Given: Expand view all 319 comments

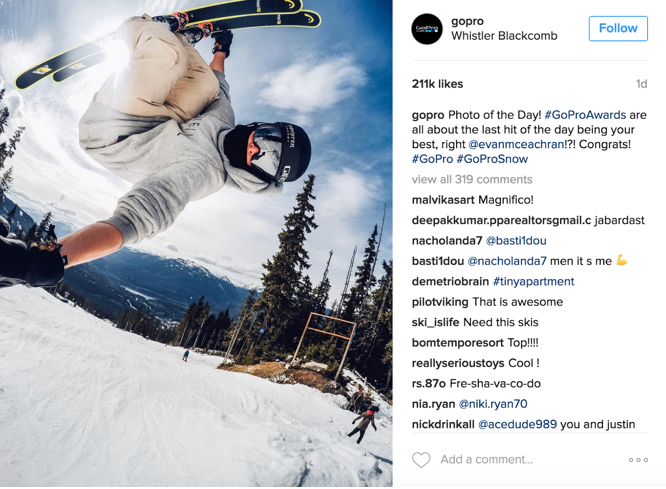Looking at the screenshot, I should click(x=472, y=179).
